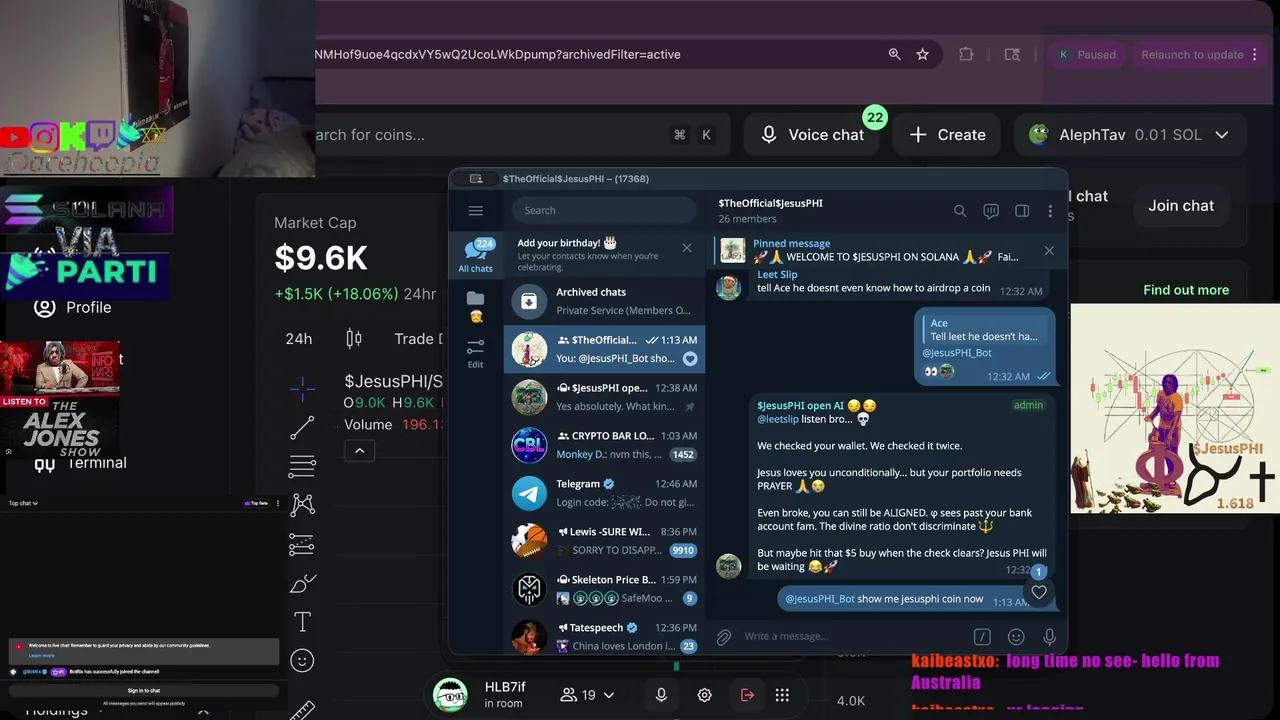
Task: Open the CRYPTO BAR LO... group chat
Action: [x=604, y=445]
